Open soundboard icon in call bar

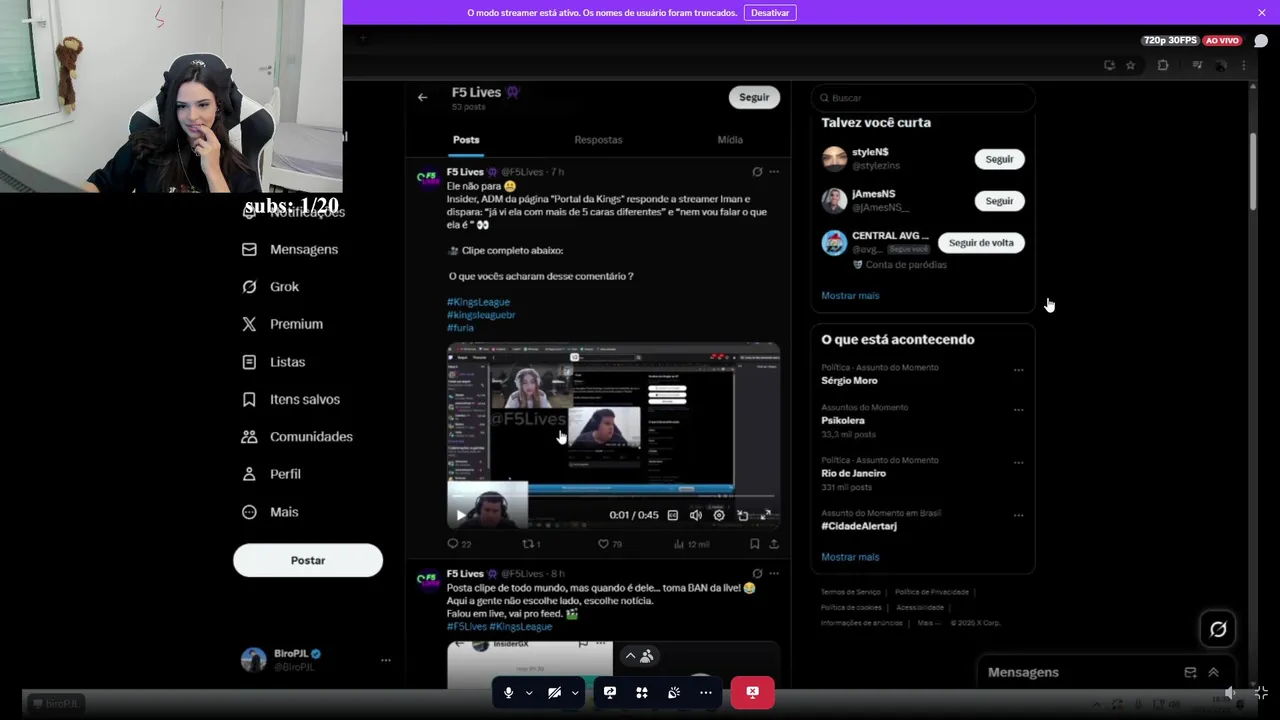[x=674, y=692]
